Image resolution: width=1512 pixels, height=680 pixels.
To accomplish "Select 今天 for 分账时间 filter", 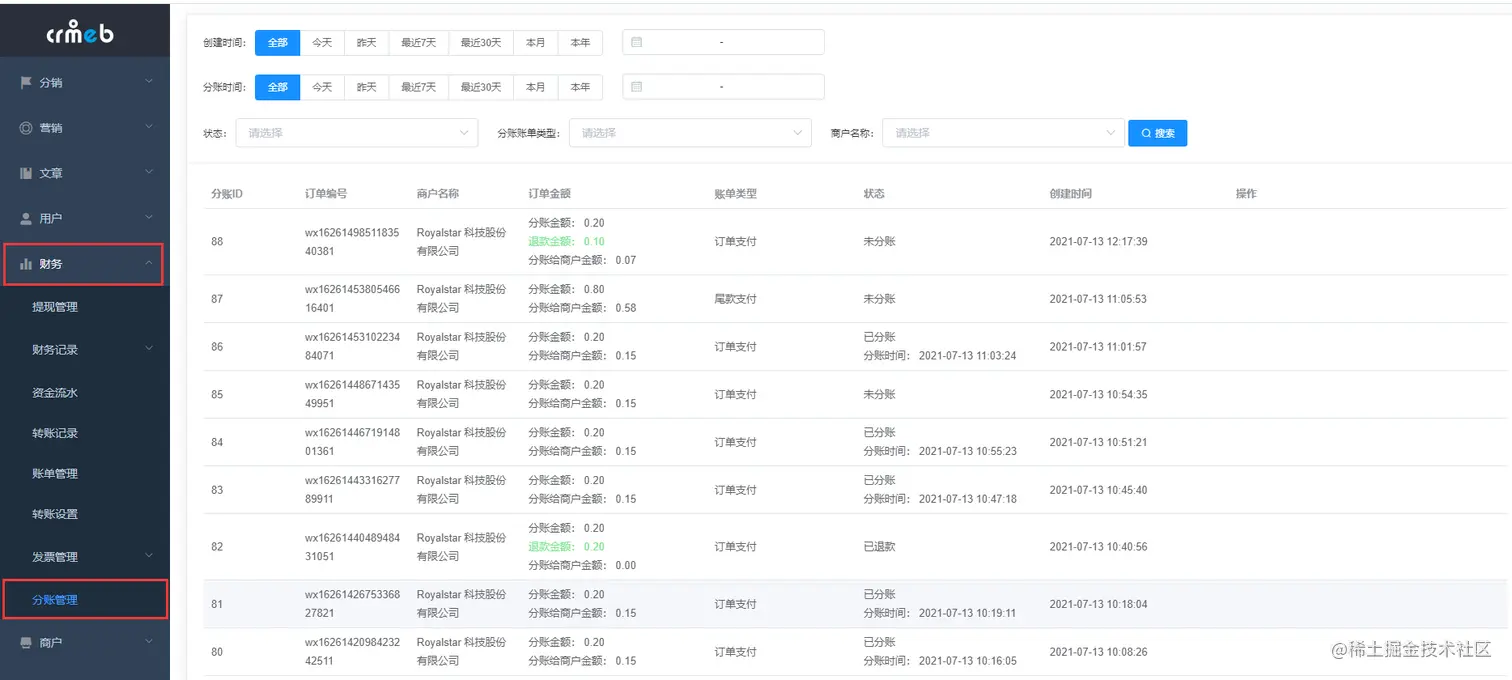I will point(322,87).
